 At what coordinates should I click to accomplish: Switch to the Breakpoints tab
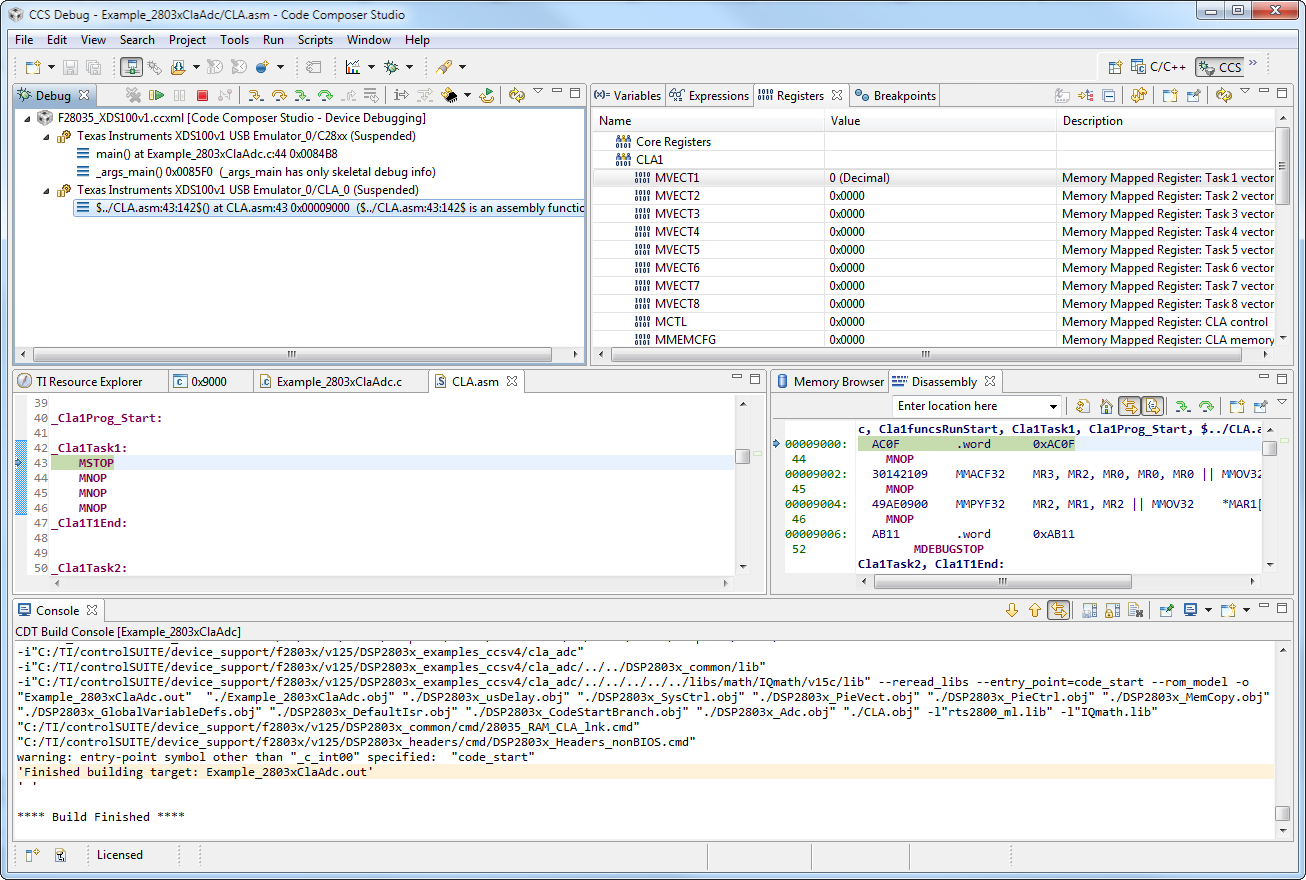click(x=896, y=96)
